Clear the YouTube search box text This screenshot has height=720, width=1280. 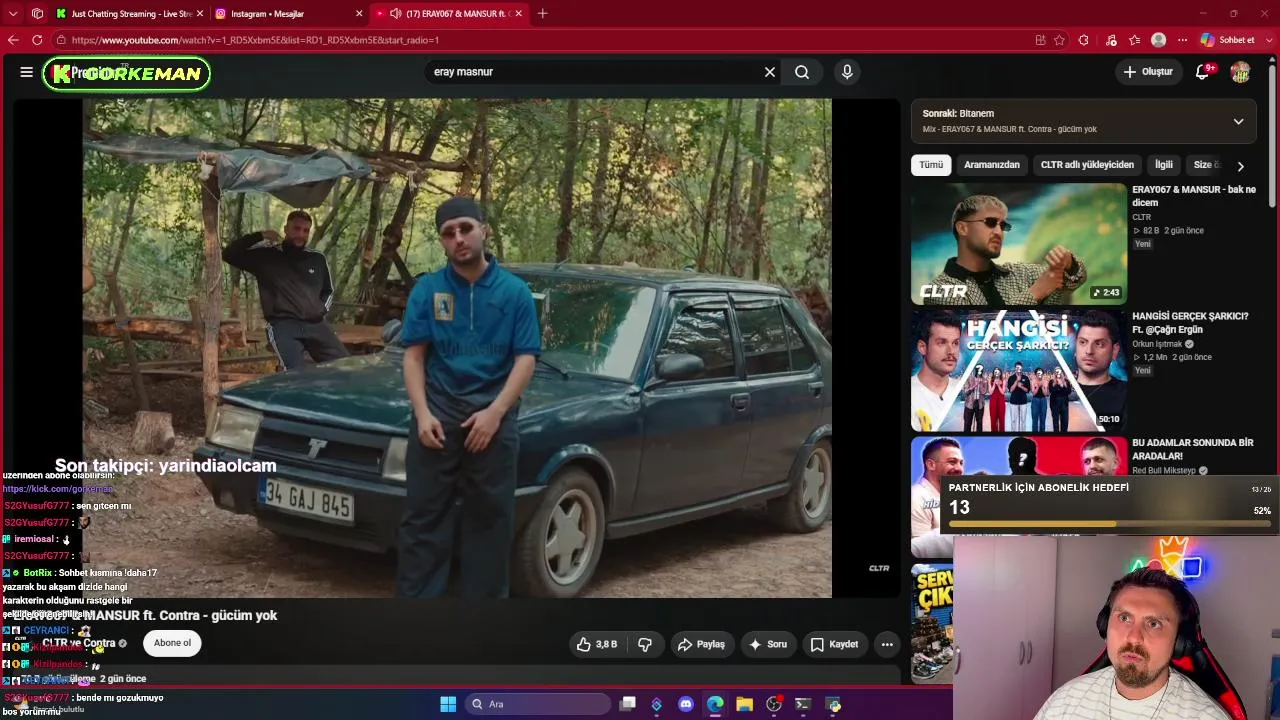(x=770, y=72)
